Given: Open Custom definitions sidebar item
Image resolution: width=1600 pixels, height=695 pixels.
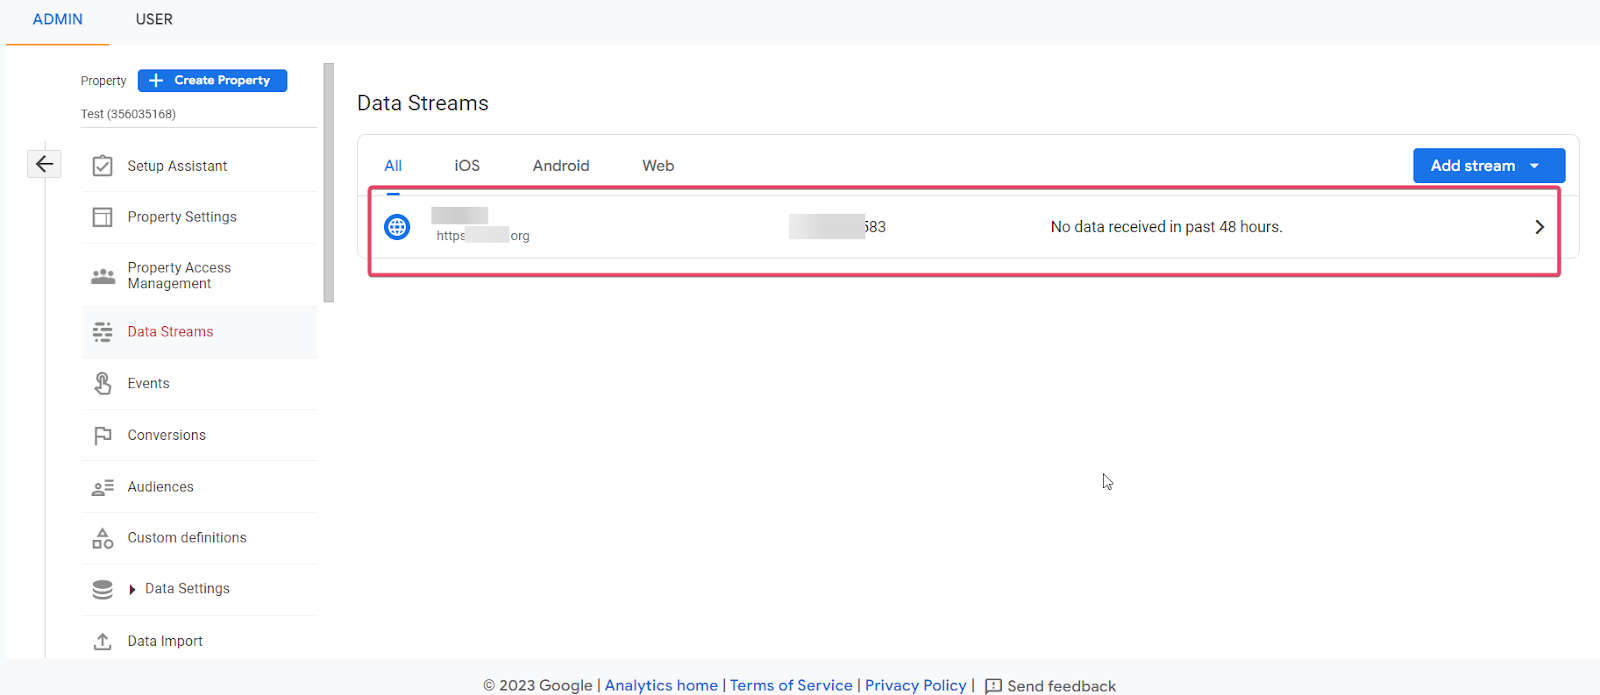Looking at the screenshot, I should [x=200, y=538].
